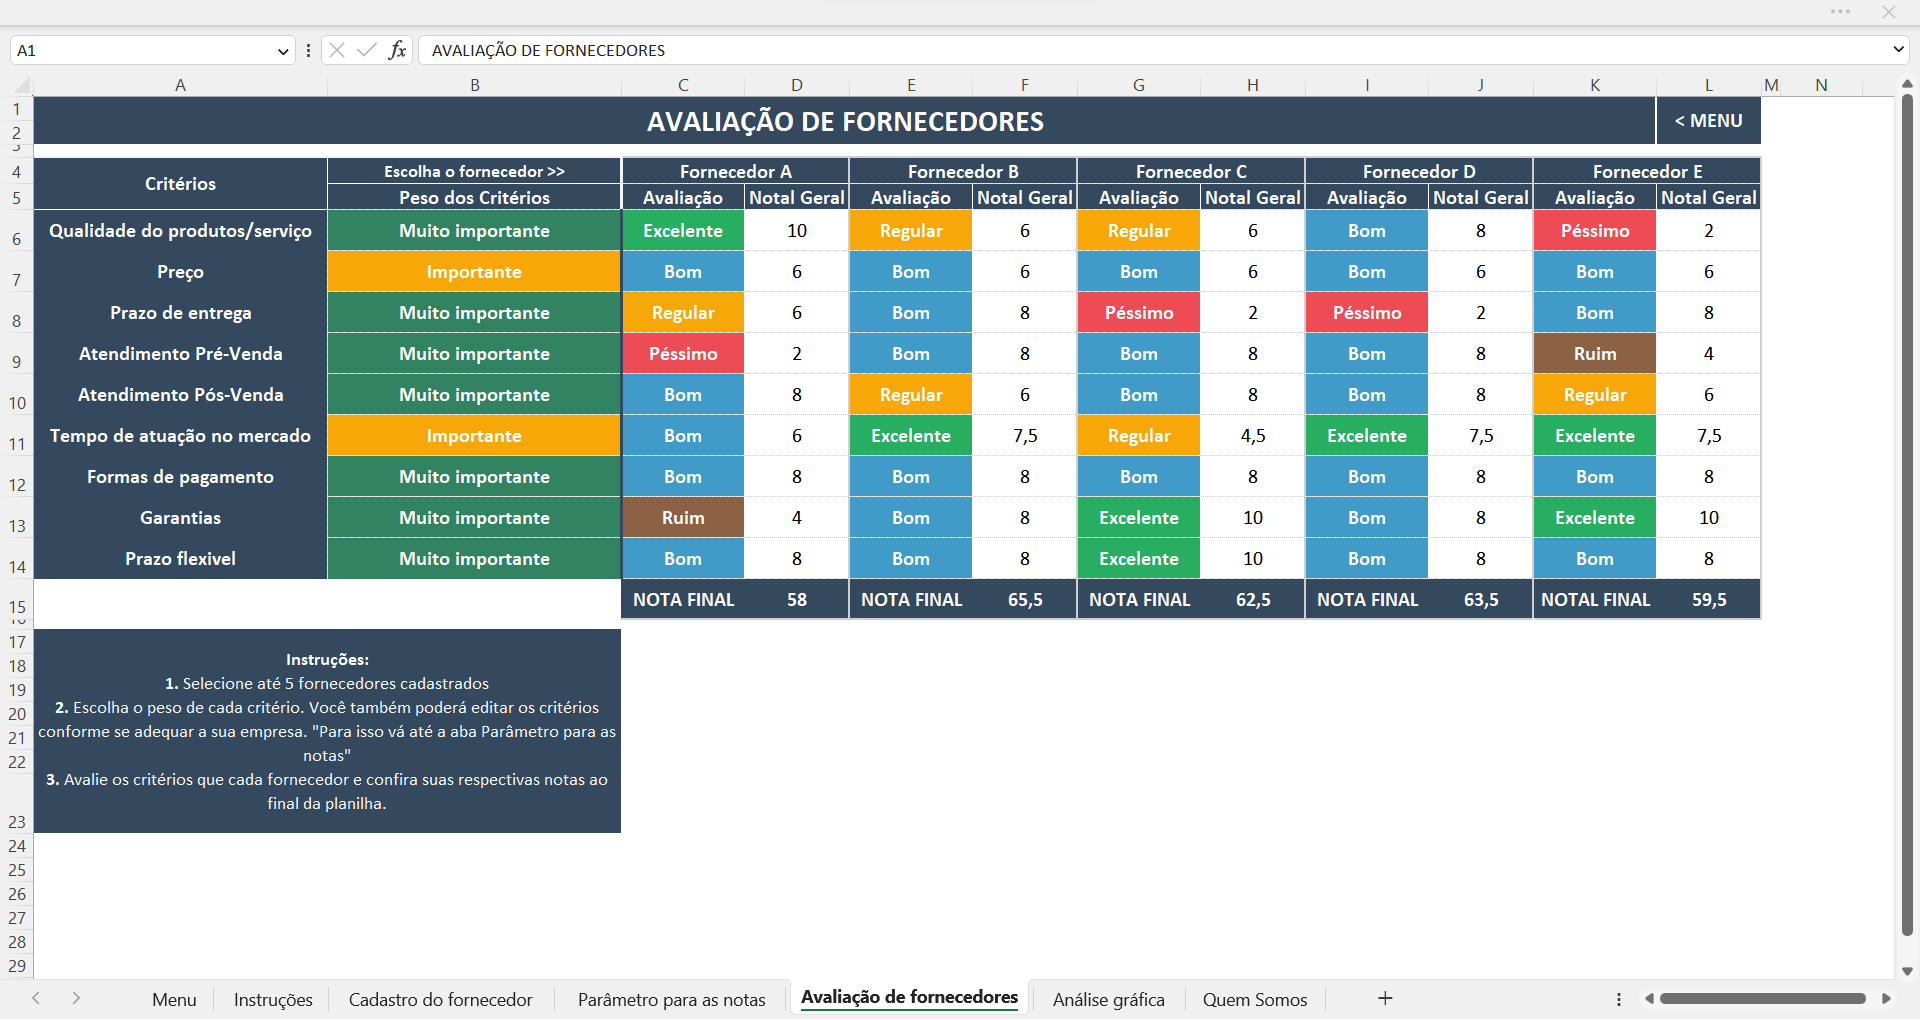Click vertical scroll up arrow
The height and width of the screenshot is (1020, 1920).
pos(1907,84)
